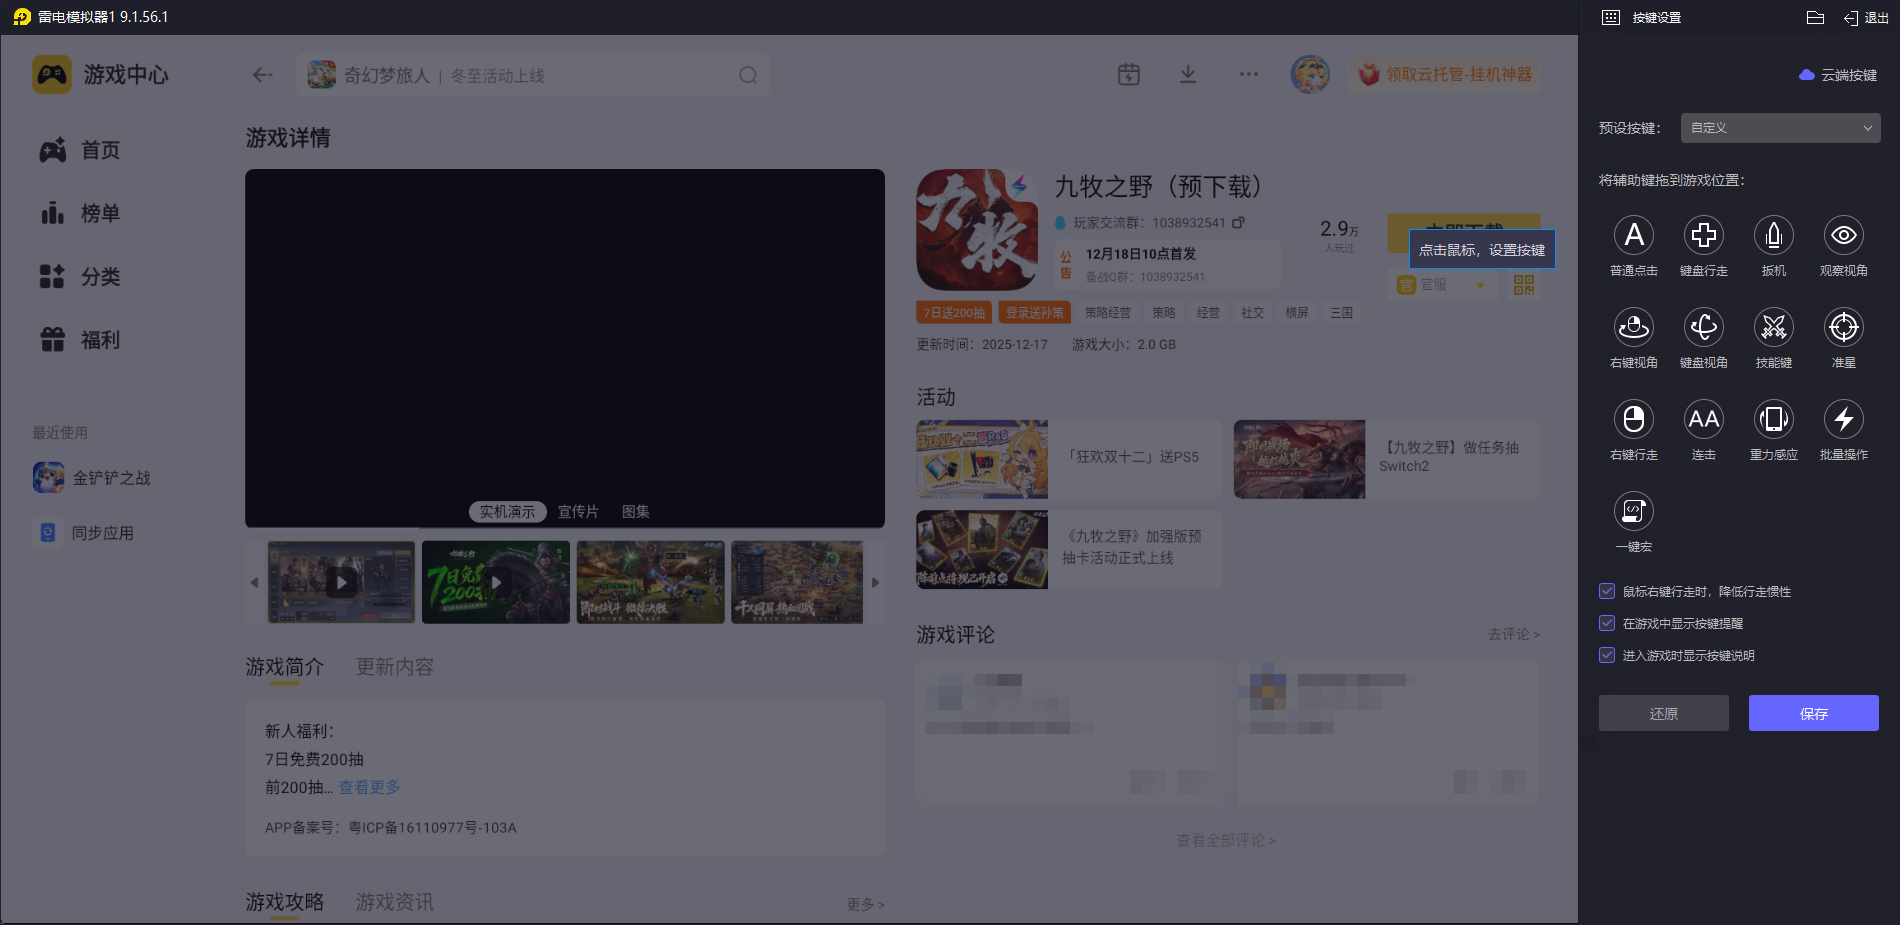Switch to the 游戏资讯 tab

pyautogui.click(x=395, y=902)
